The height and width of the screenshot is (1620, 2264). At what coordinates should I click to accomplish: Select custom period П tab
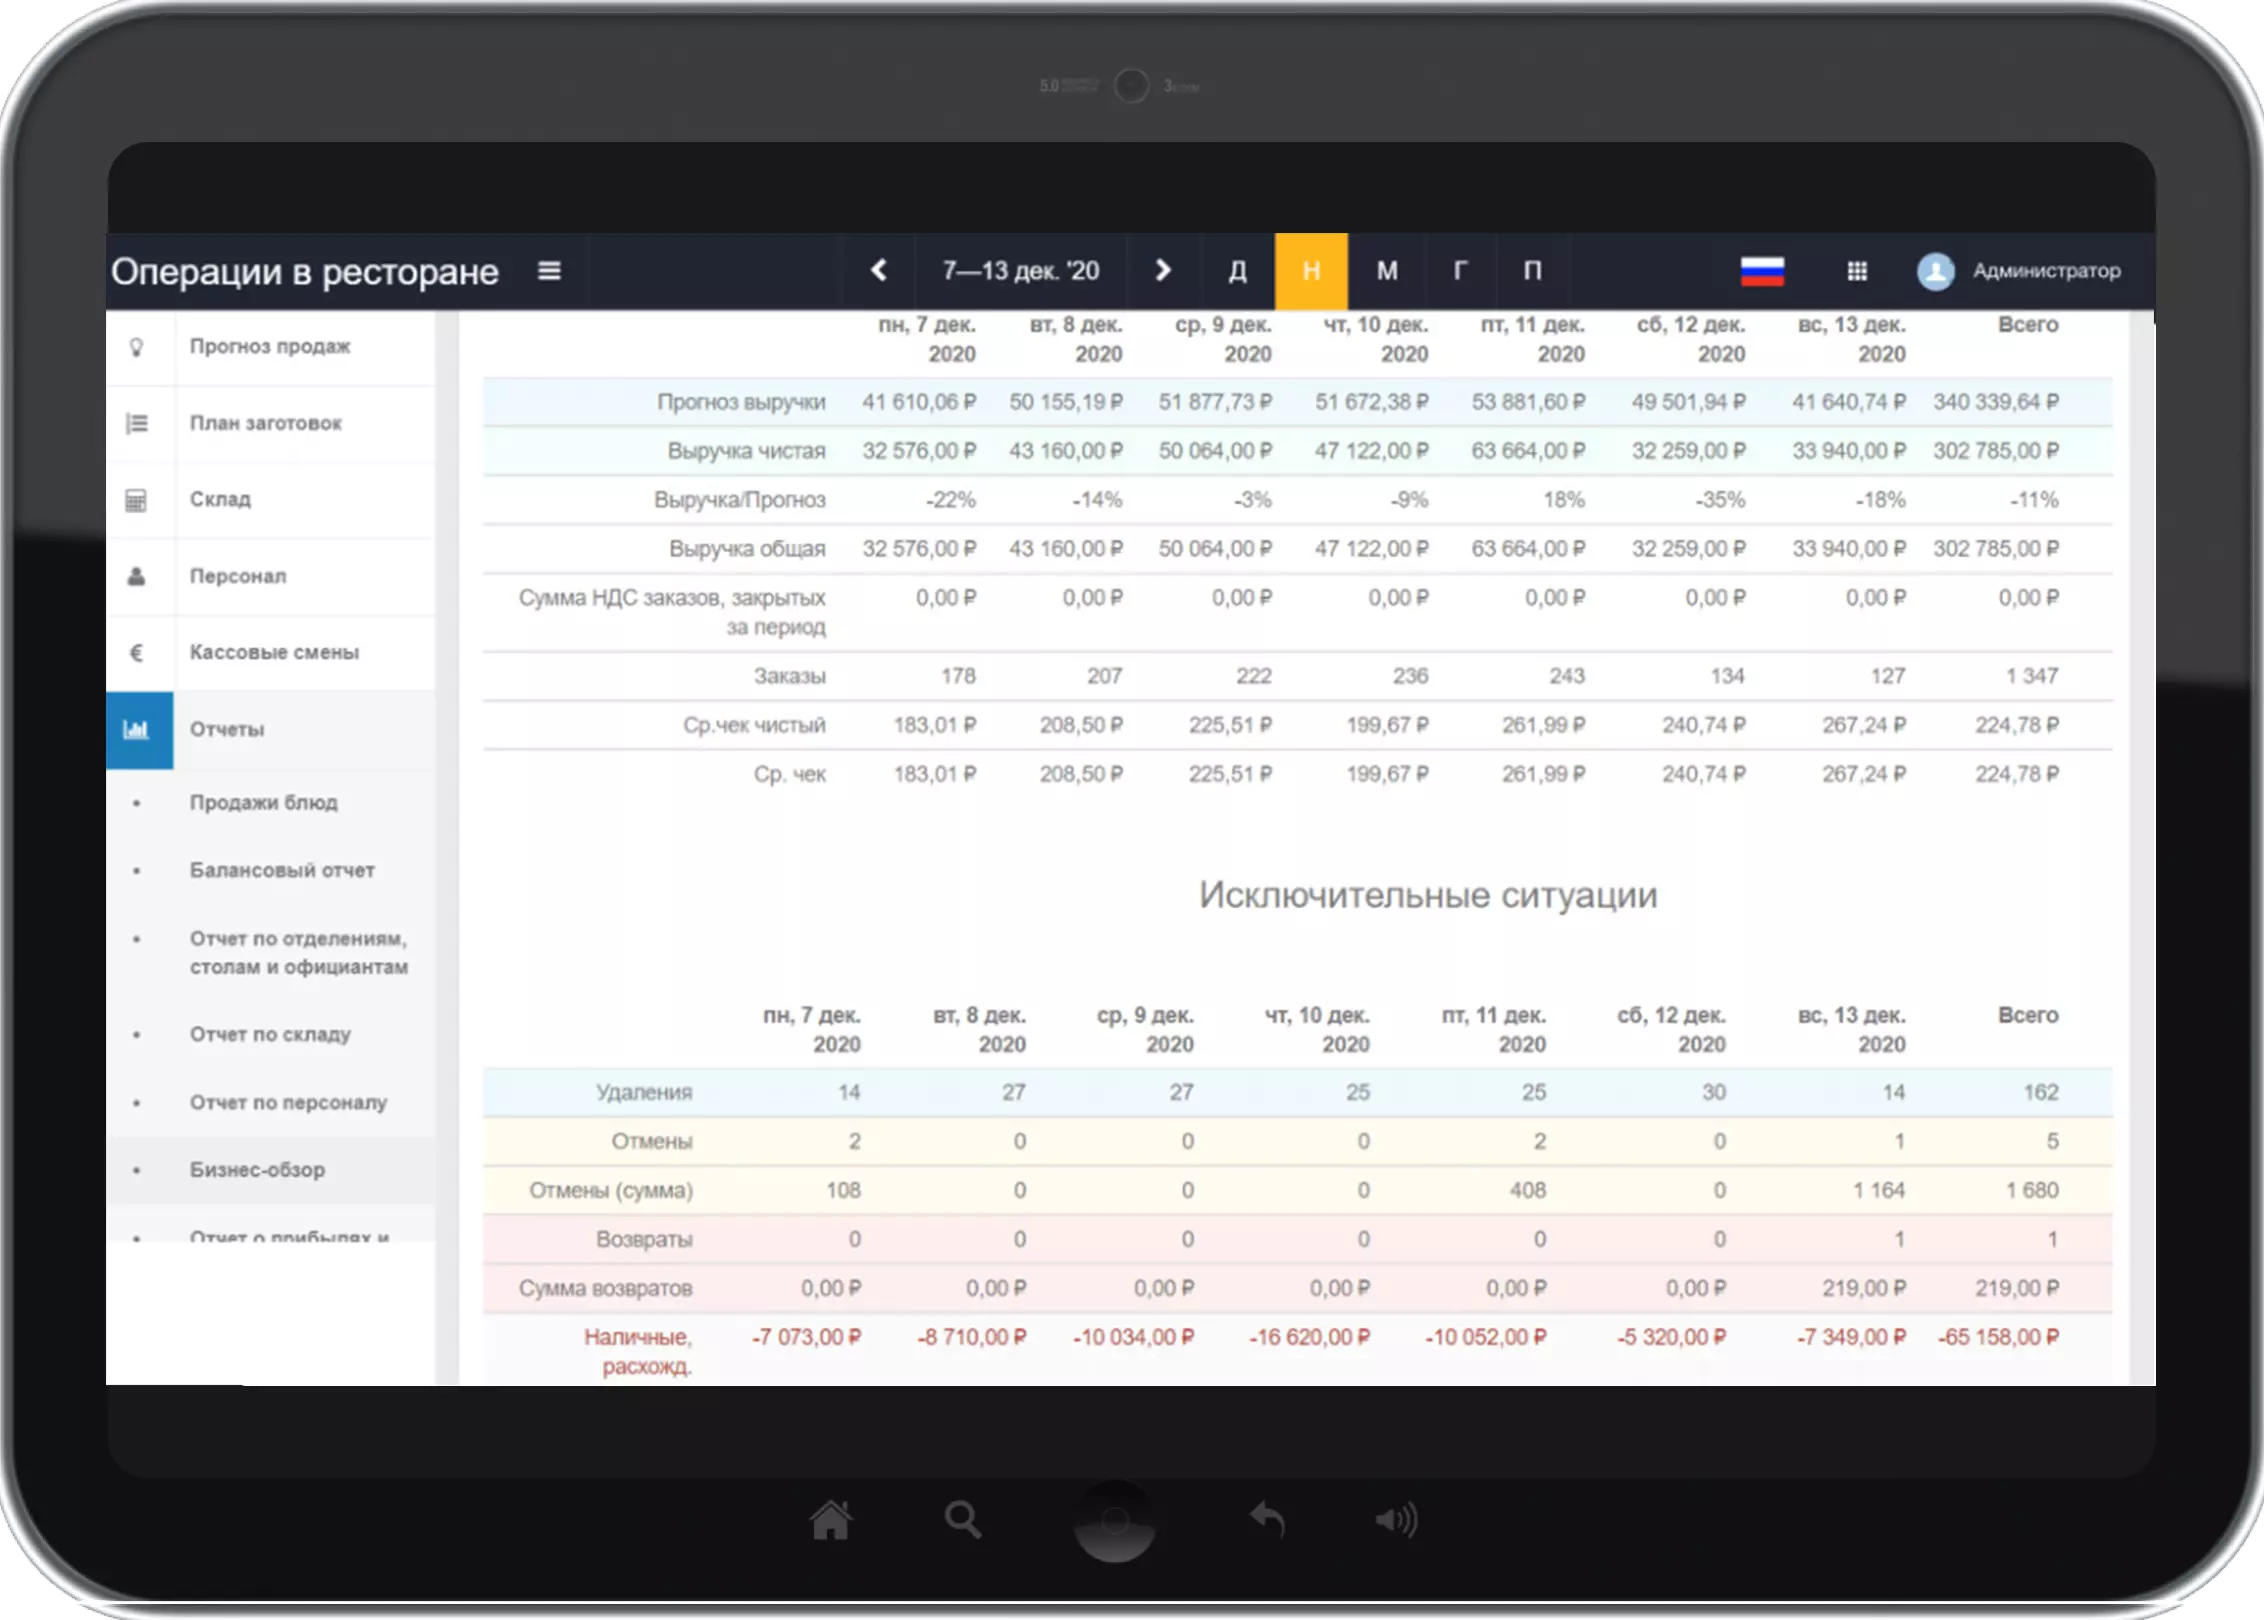pyautogui.click(x=1532, y=271)
